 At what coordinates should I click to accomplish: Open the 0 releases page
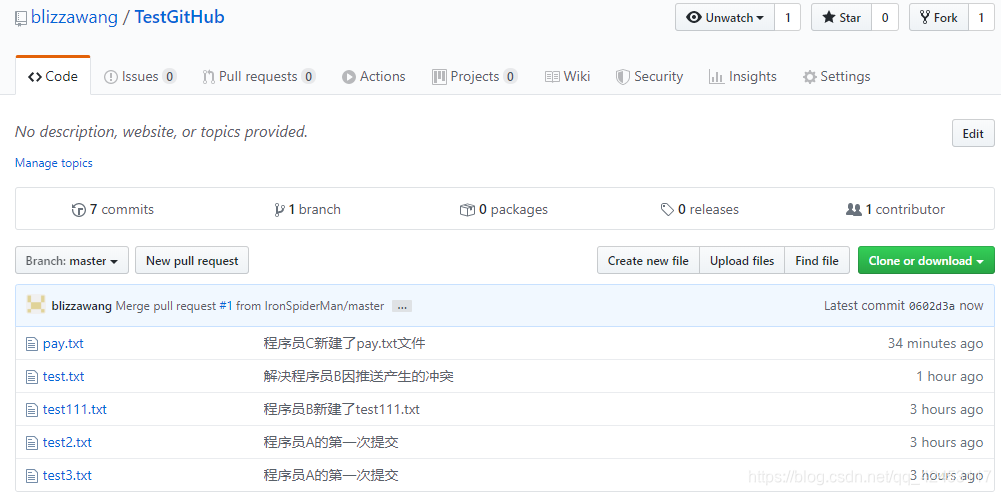[700, 209]
